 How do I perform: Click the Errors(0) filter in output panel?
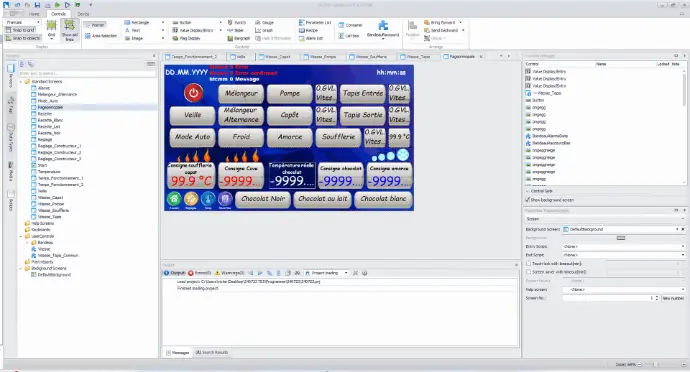pos(200,273)
